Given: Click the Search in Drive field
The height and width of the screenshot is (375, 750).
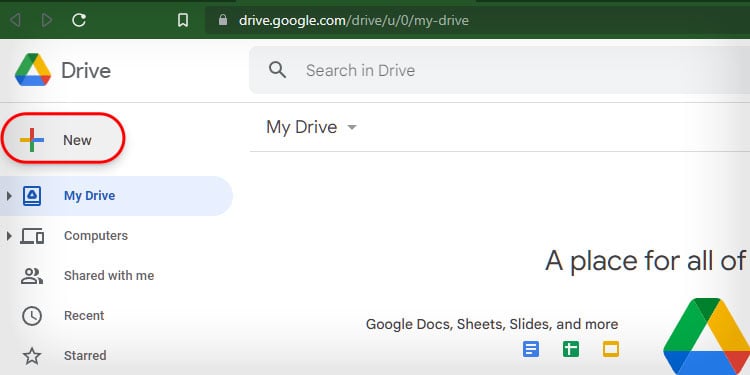Looking at the screenshot, I should [499, 70].
